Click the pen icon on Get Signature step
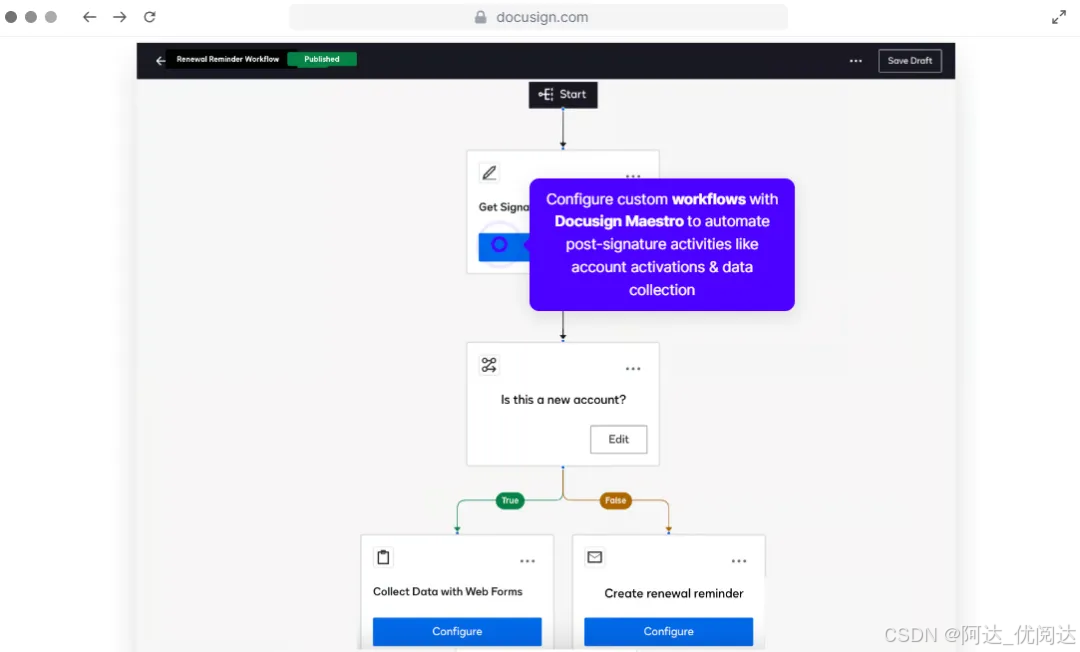Screen dimensions: 1080x652 pyautogui.click(x=489, y=173)
